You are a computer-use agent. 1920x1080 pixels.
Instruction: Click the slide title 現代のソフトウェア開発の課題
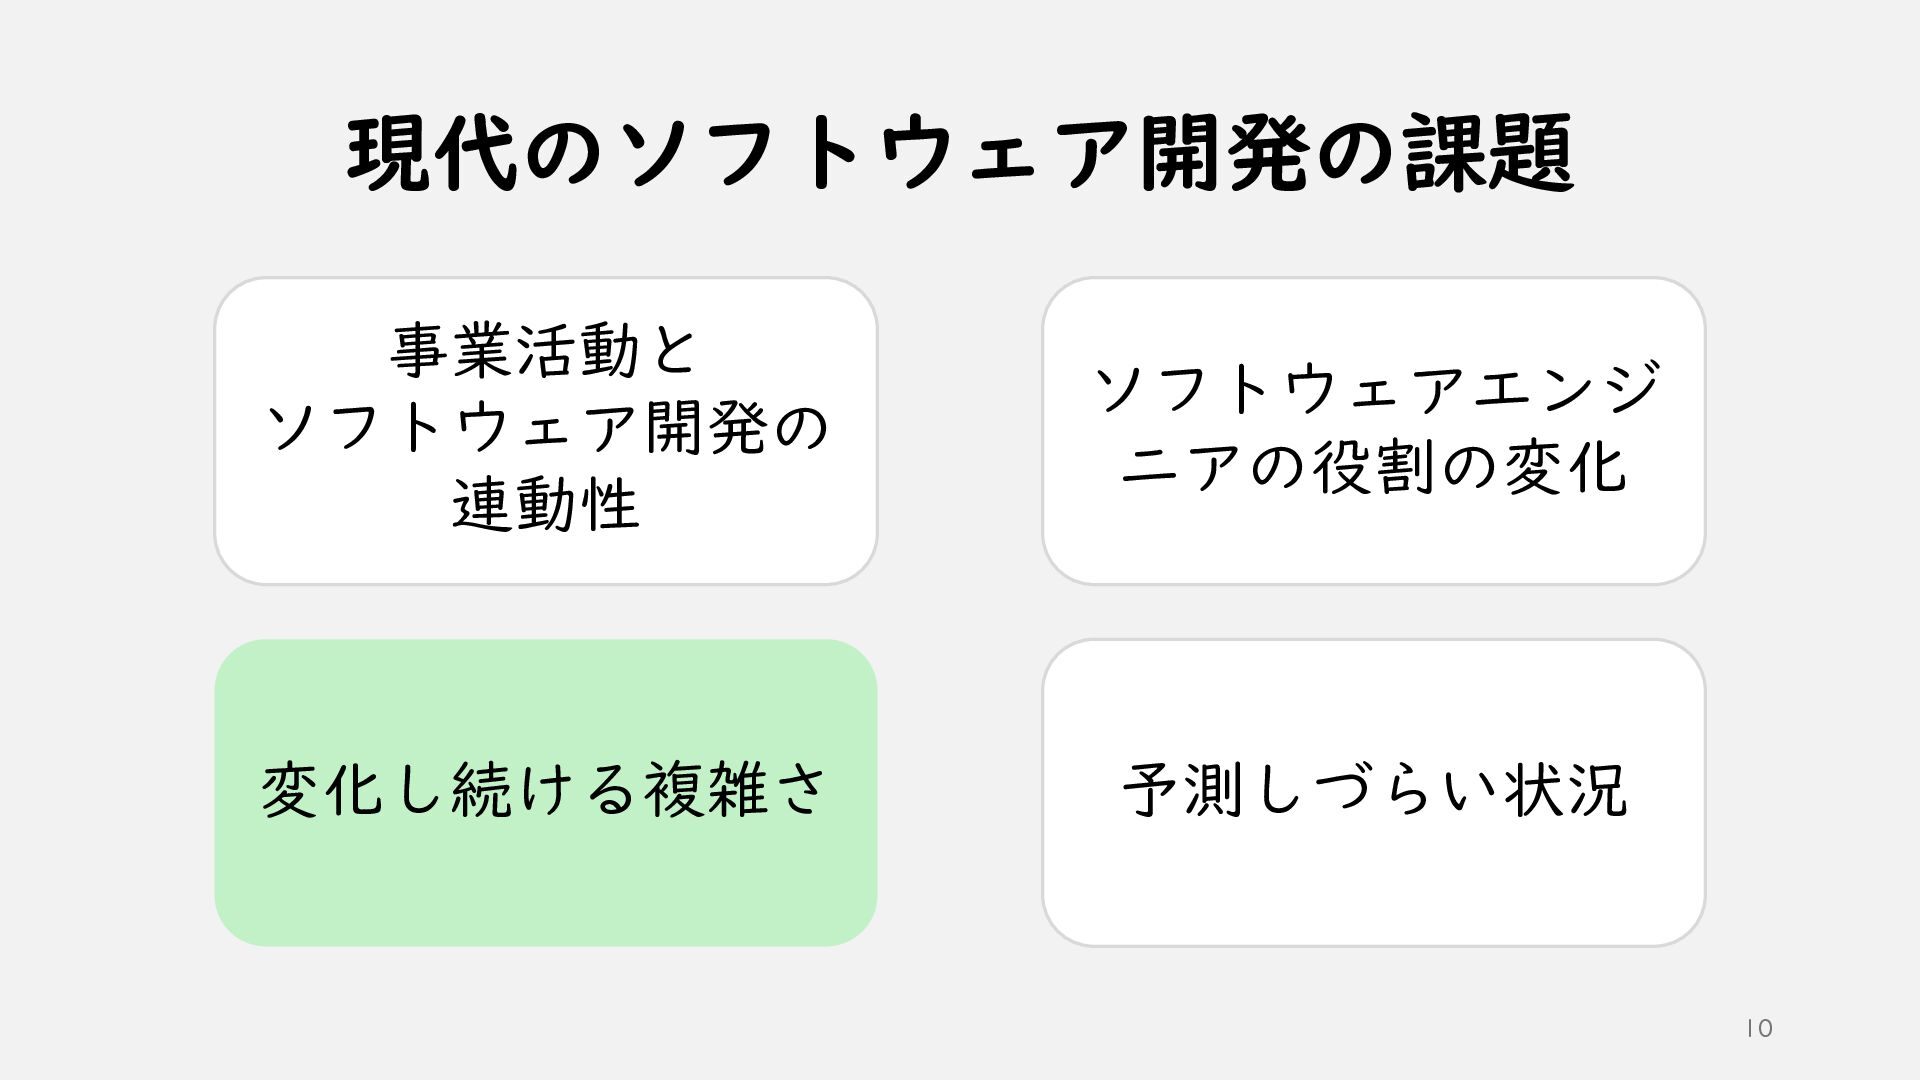[x=960, y=154]
